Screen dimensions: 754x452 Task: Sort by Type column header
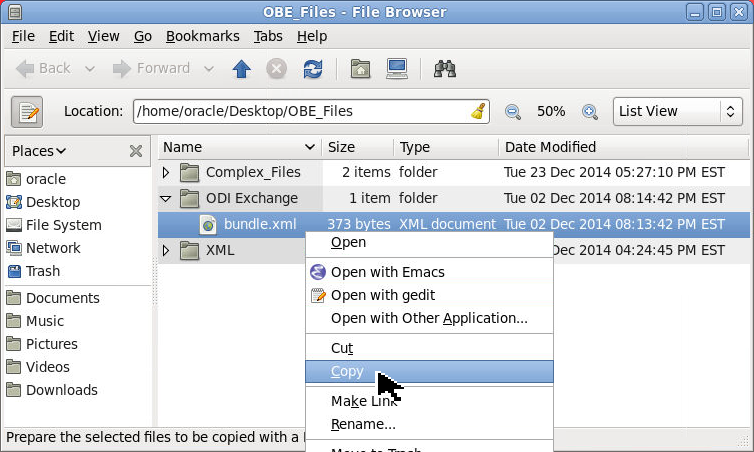(446, 147)
